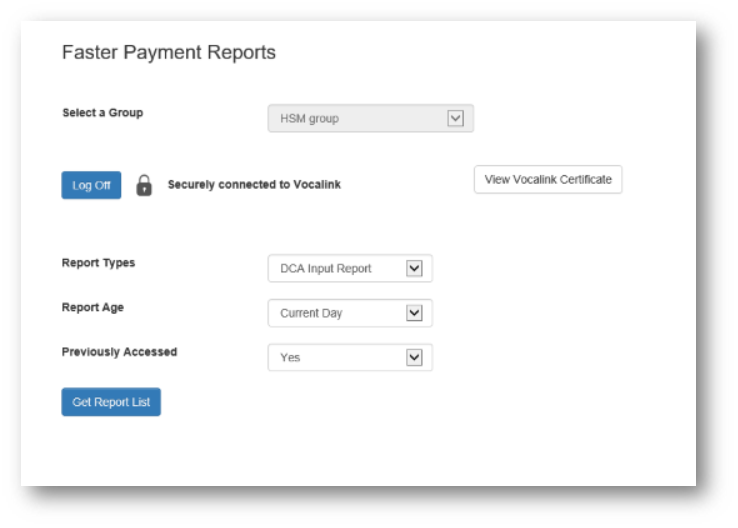Click the Securely connected to Vocalink text
Screen dimensions: 738x528
pos(254,185)
